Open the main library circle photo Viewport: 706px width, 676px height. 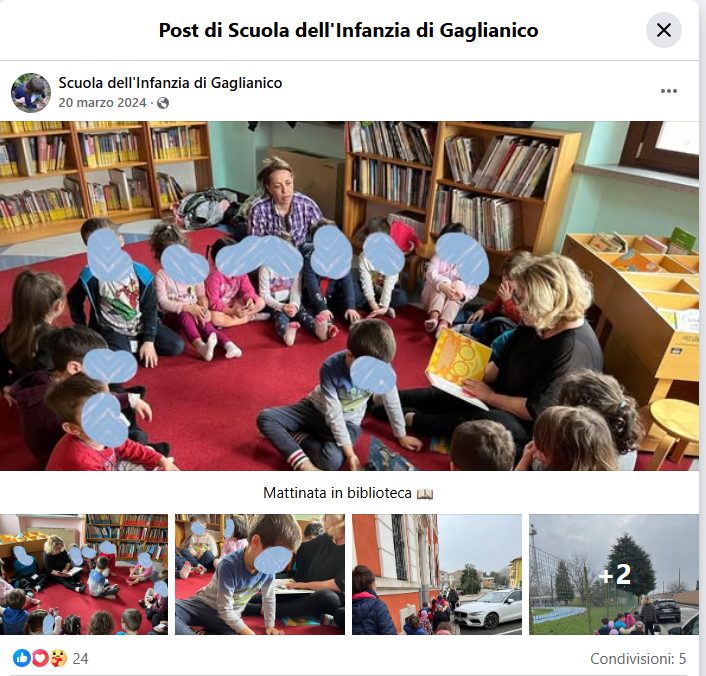(349, 296)
